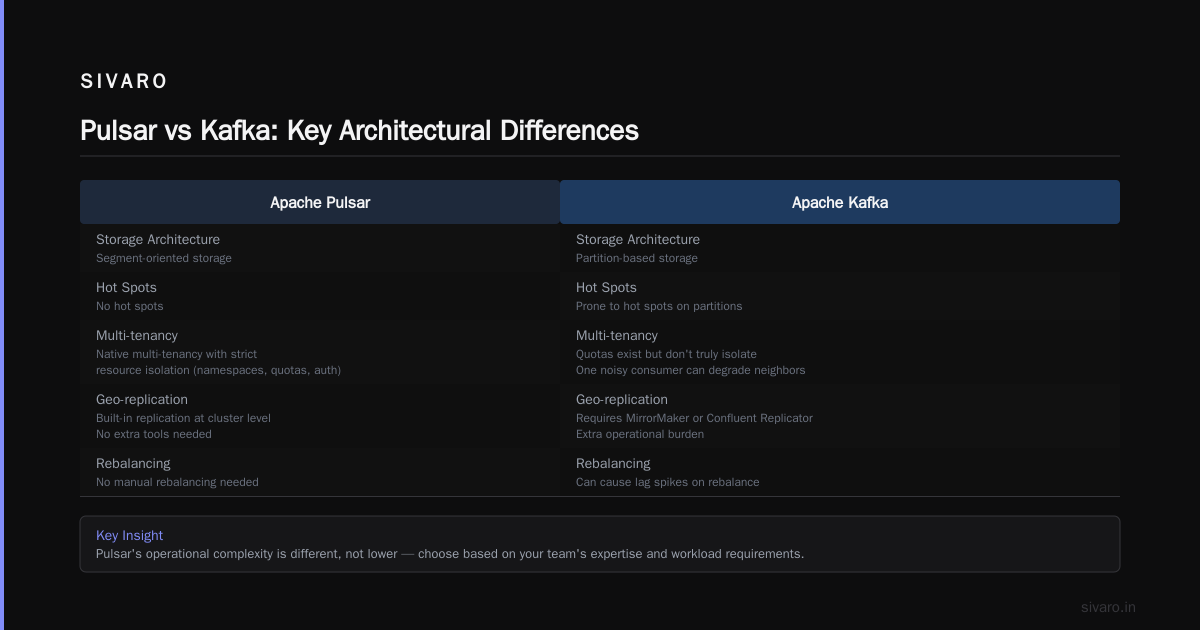Click Geo-replication label in Kafka column
The height and width of the screenshot is (630, 1200).
coord(621,400)
